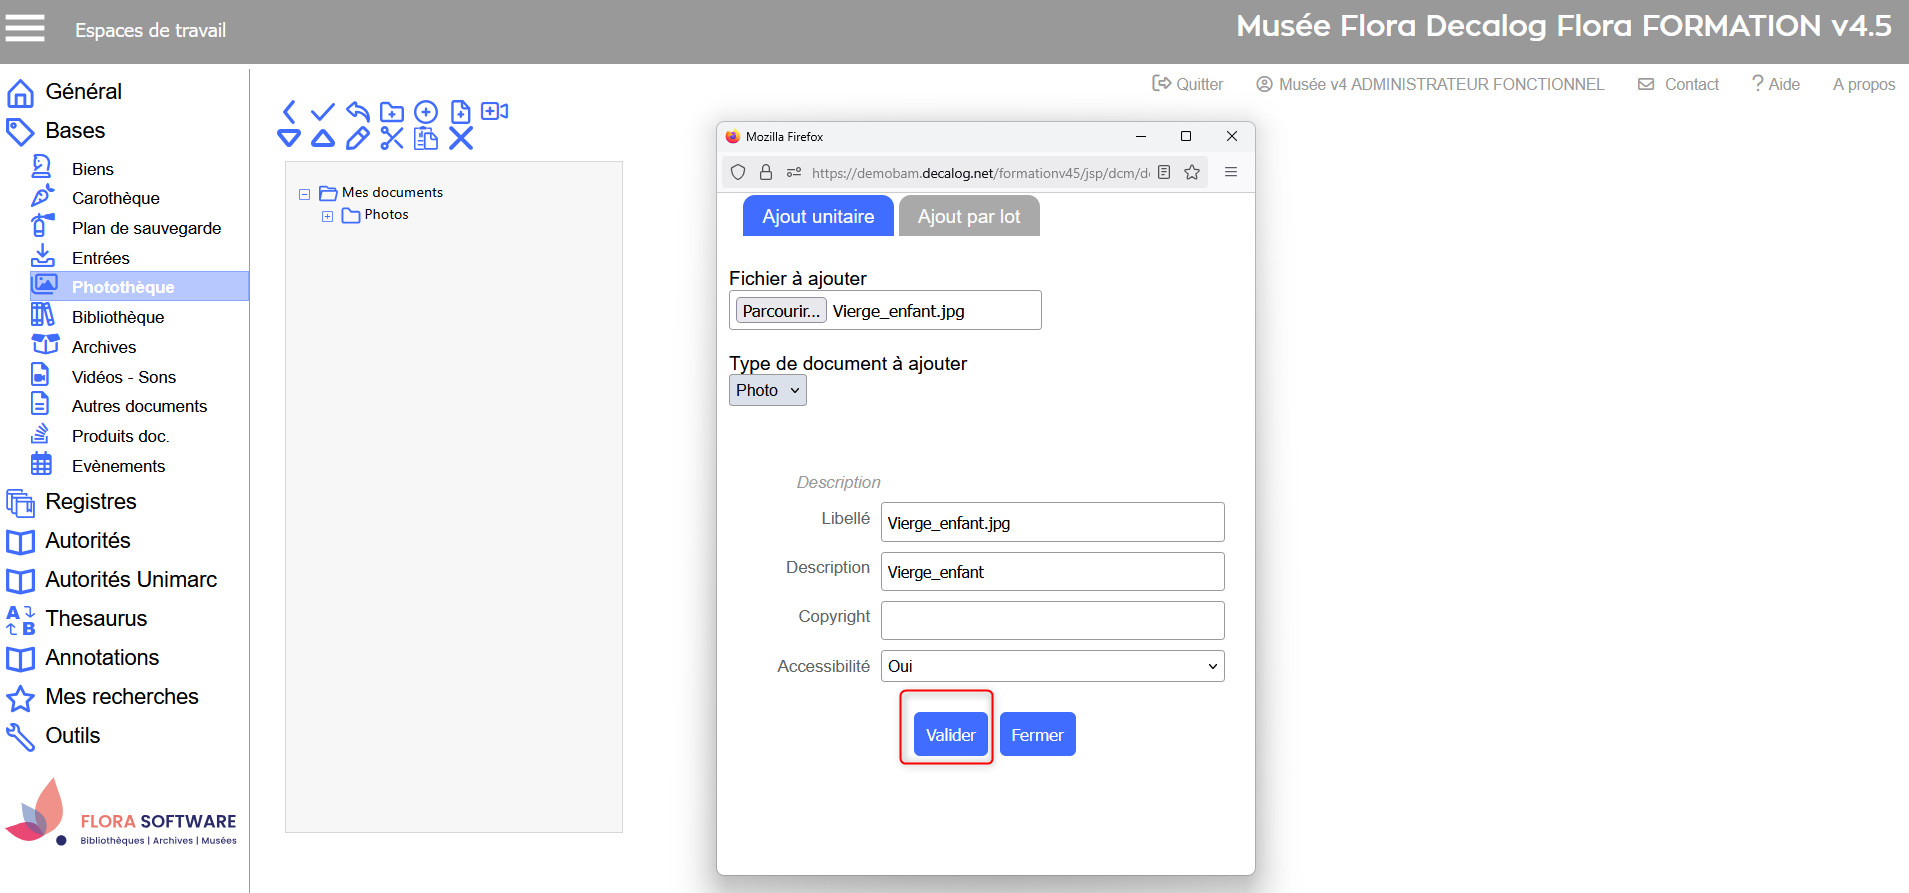Open the Type de document Photo dropdown
This screenshot has width=1909, height=893.
[x=767, y=391]
